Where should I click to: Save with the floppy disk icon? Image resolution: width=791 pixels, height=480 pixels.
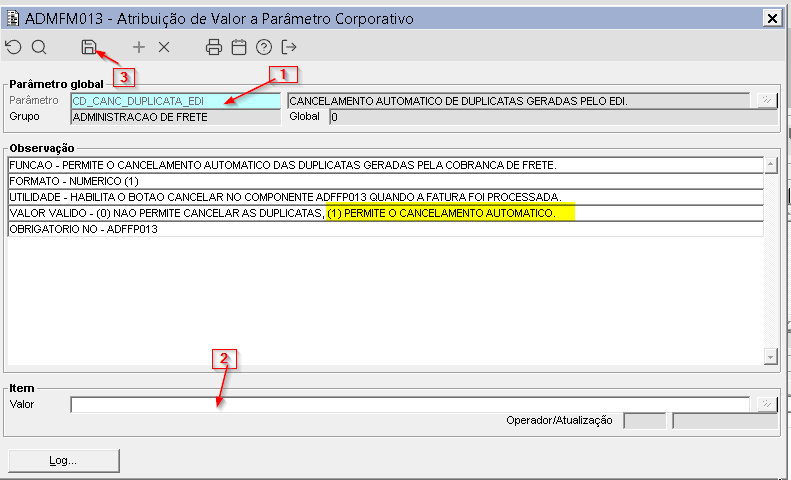[89, 47]
